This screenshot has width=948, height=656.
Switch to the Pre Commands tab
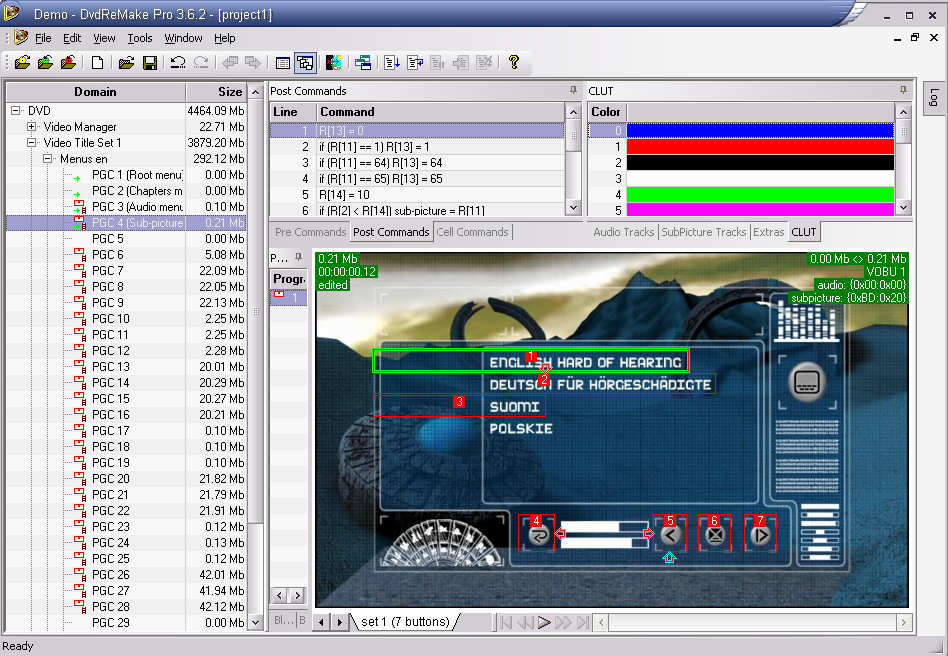tap(310, 232)
